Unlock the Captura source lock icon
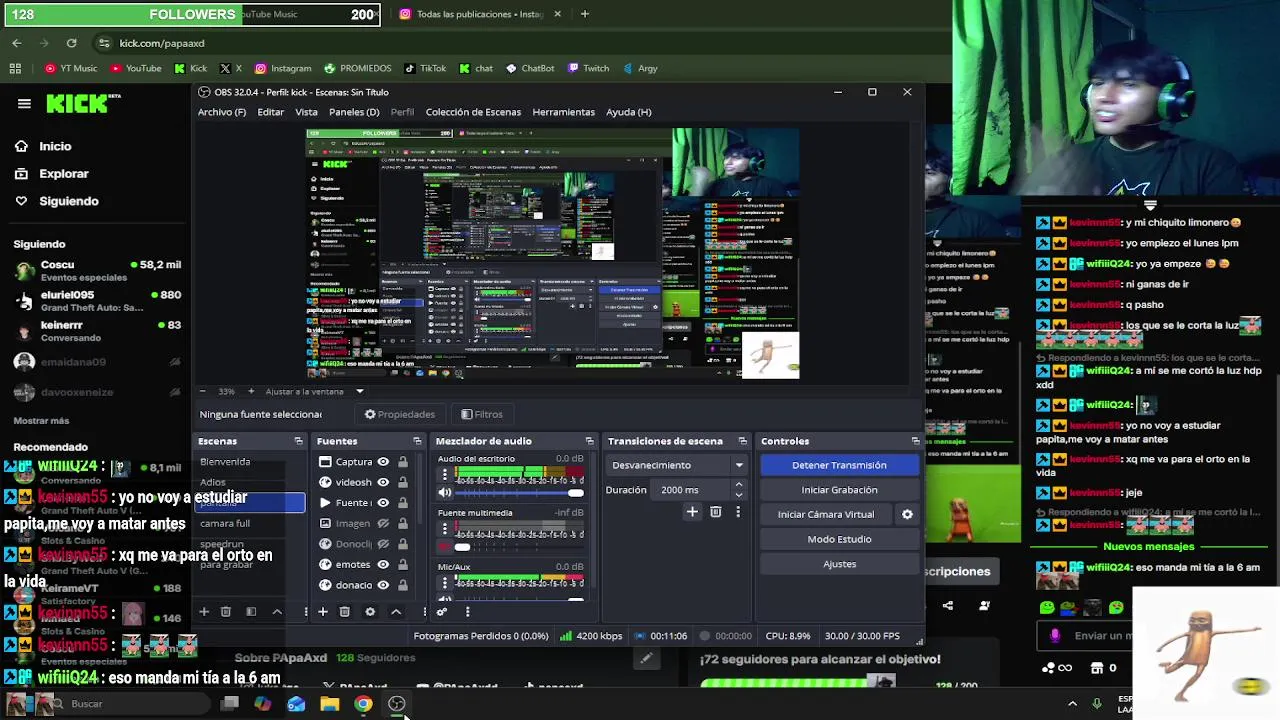This screenshot has width=1280, height=720. pos(403,462)
